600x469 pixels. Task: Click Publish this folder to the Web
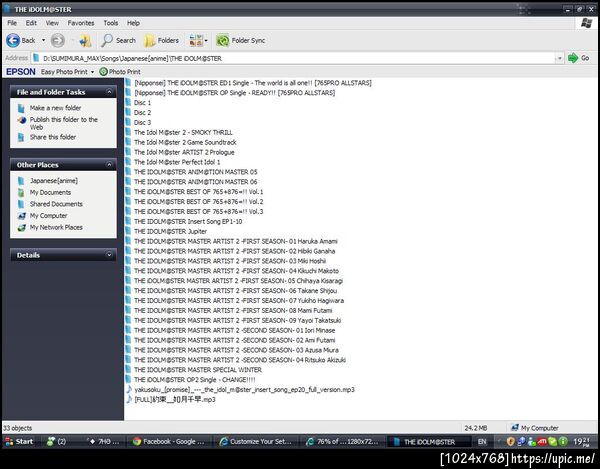point(64,123)
